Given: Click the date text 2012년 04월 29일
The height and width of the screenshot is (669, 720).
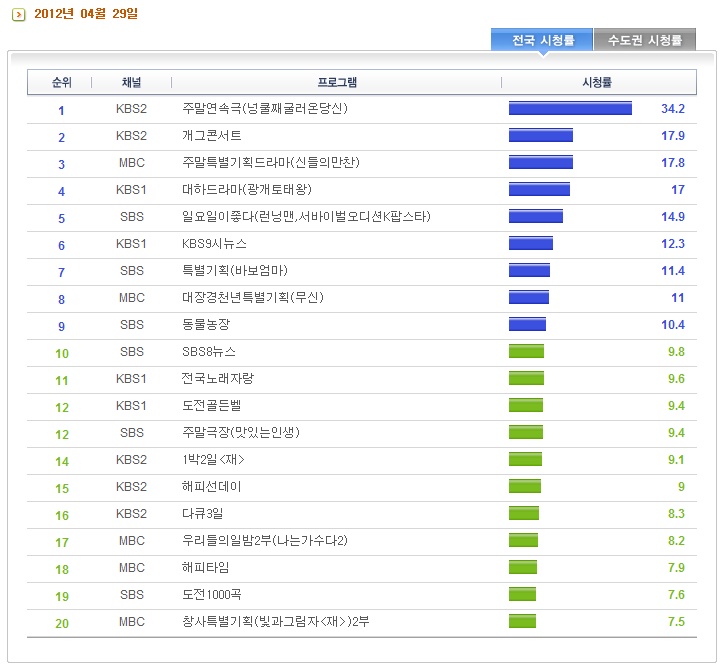Looking at the screenshot, I should tap(86, 14).
